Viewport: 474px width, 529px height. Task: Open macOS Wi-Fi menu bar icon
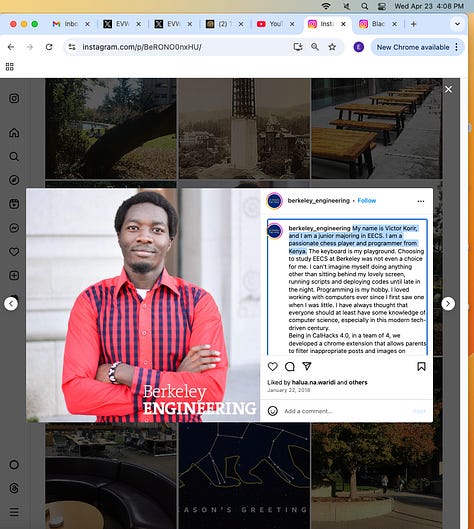[x=326, y=6]
